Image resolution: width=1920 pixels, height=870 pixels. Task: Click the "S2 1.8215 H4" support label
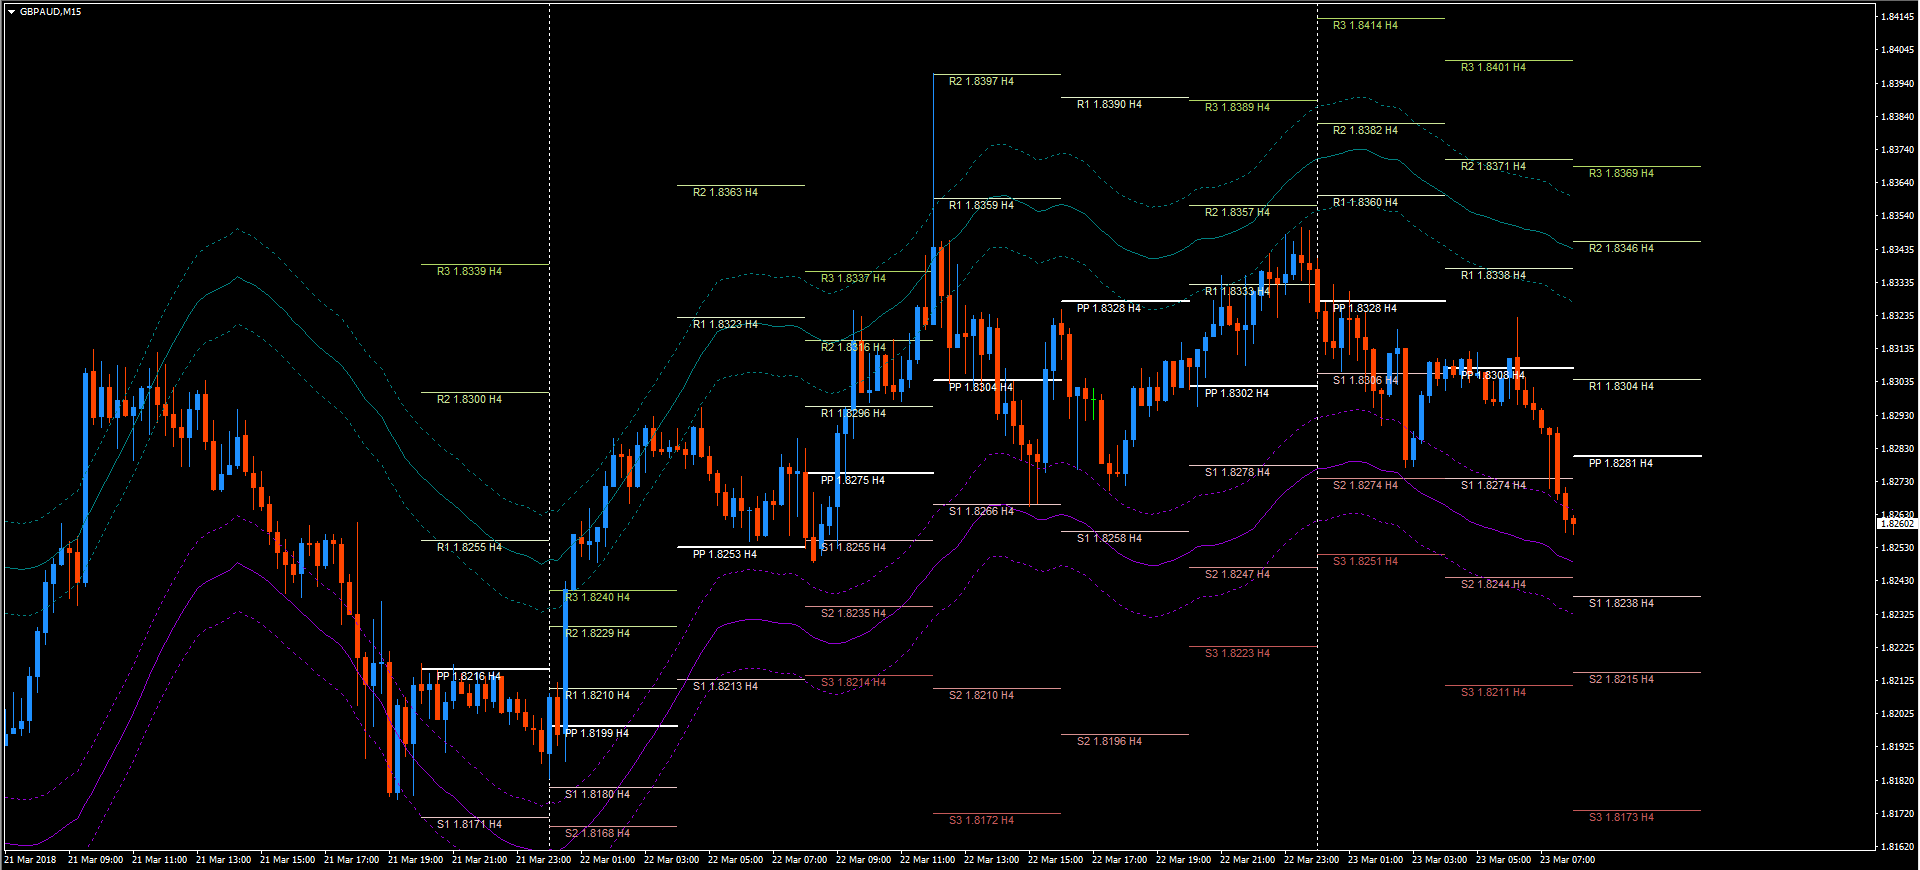coord(1621,680)
